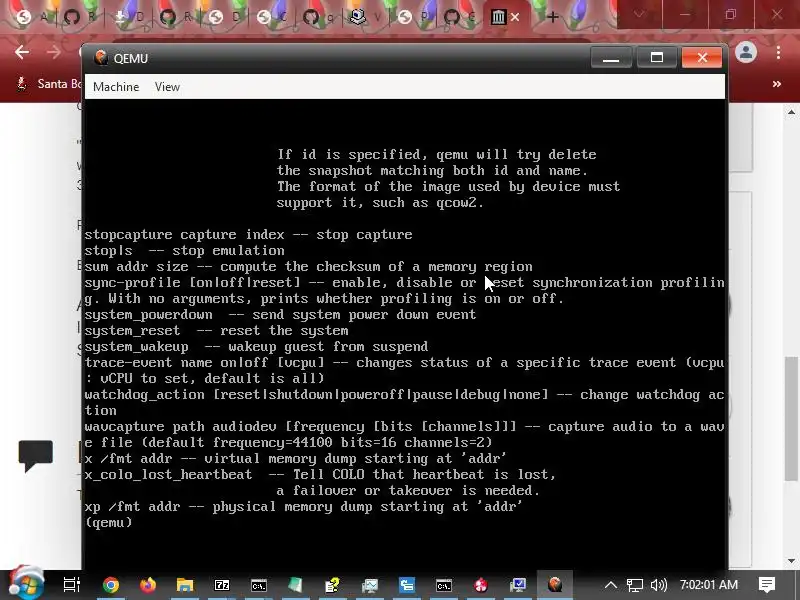This screenshot has width=800, height=600.
Task: Open the Command Prompt icon beside 7-Zip
Action: (259, 585)
